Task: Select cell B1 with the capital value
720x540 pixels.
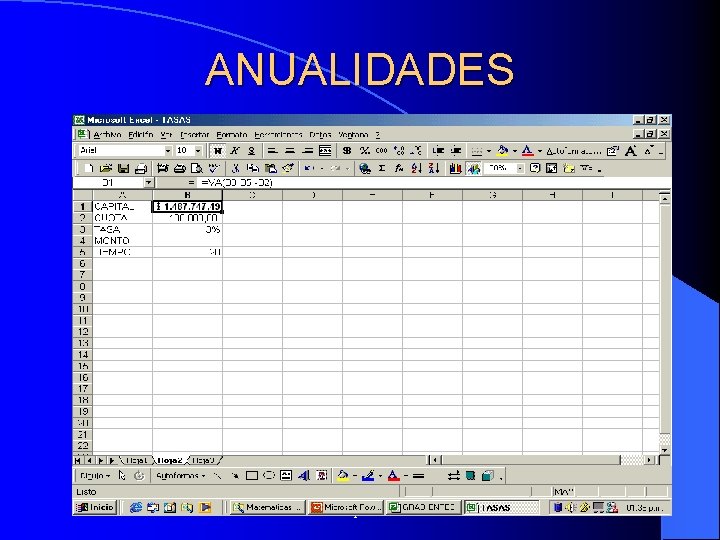Action: pyautogui.click(x=187, y=207)
